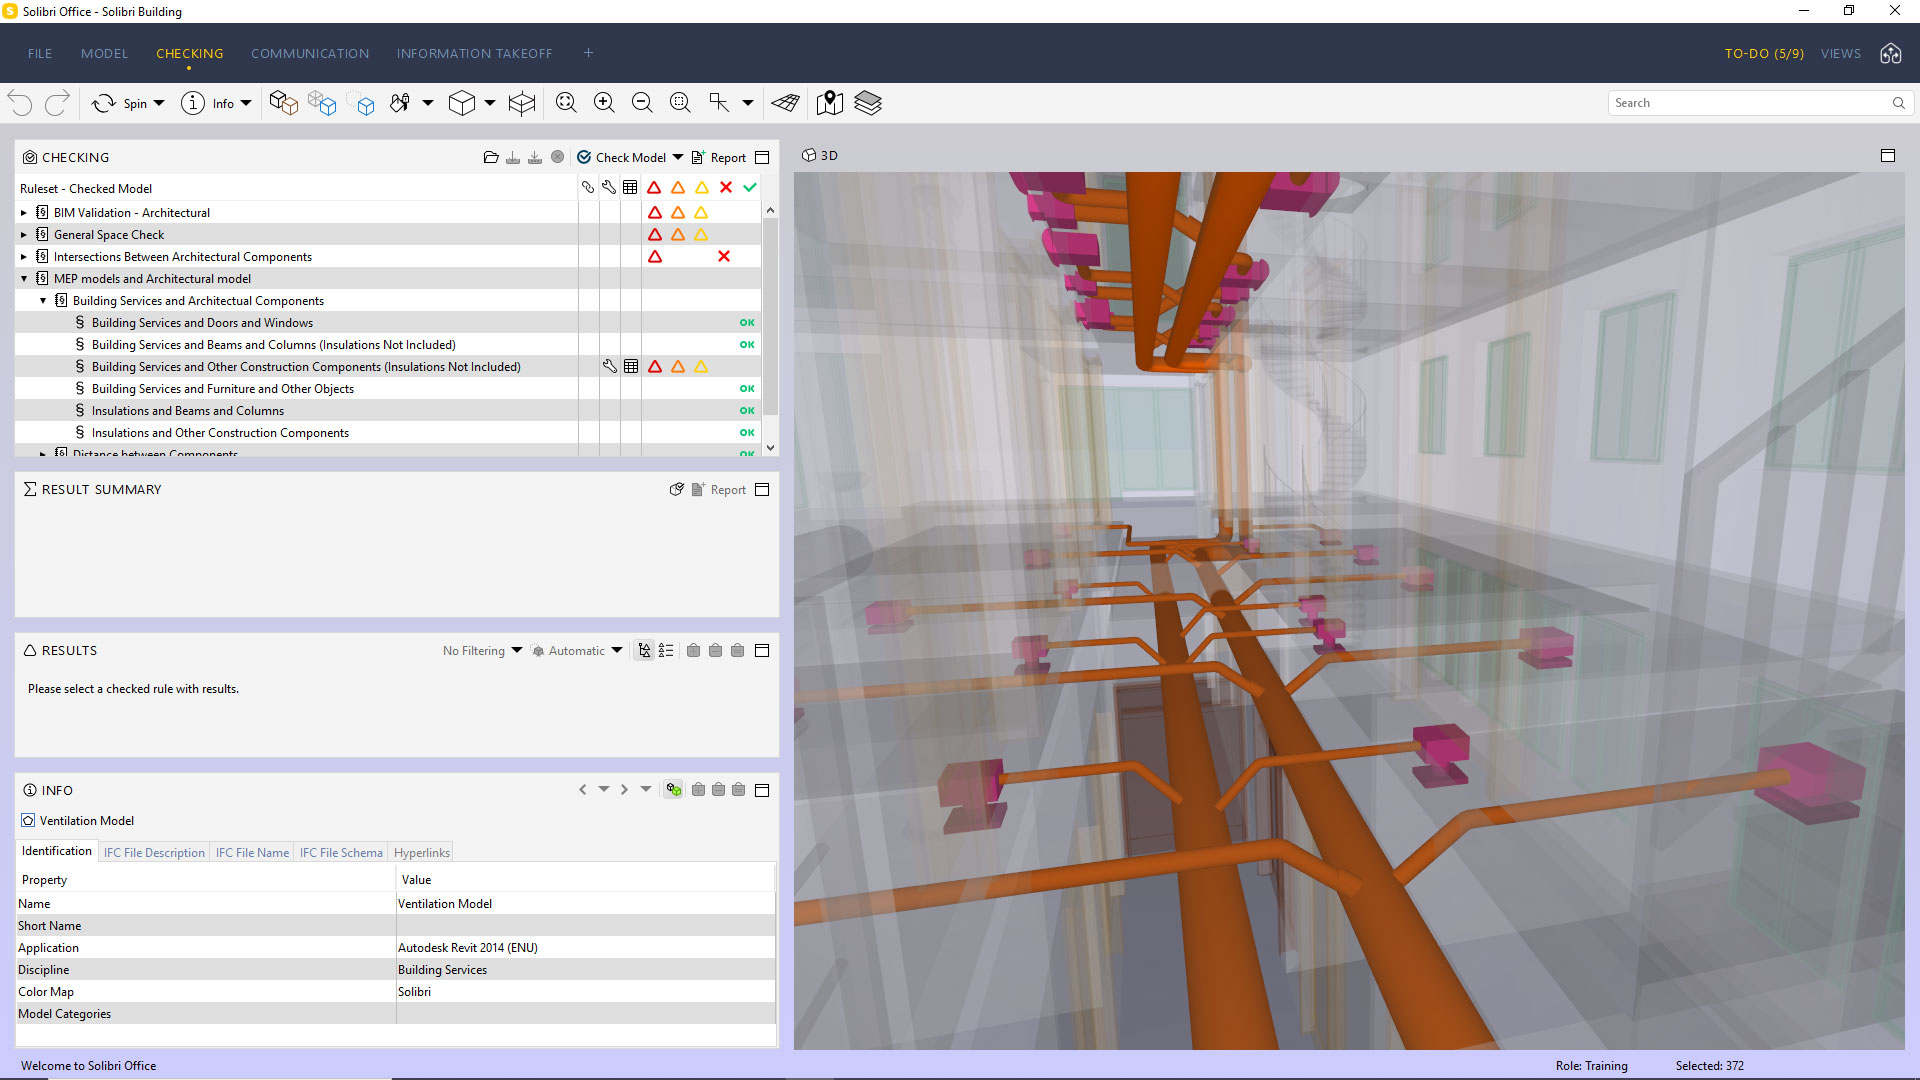The width and height of the screenshot is (1920, 1080).
Task: Click the wrench icon in ruleset header
Action: click(609, 187)
